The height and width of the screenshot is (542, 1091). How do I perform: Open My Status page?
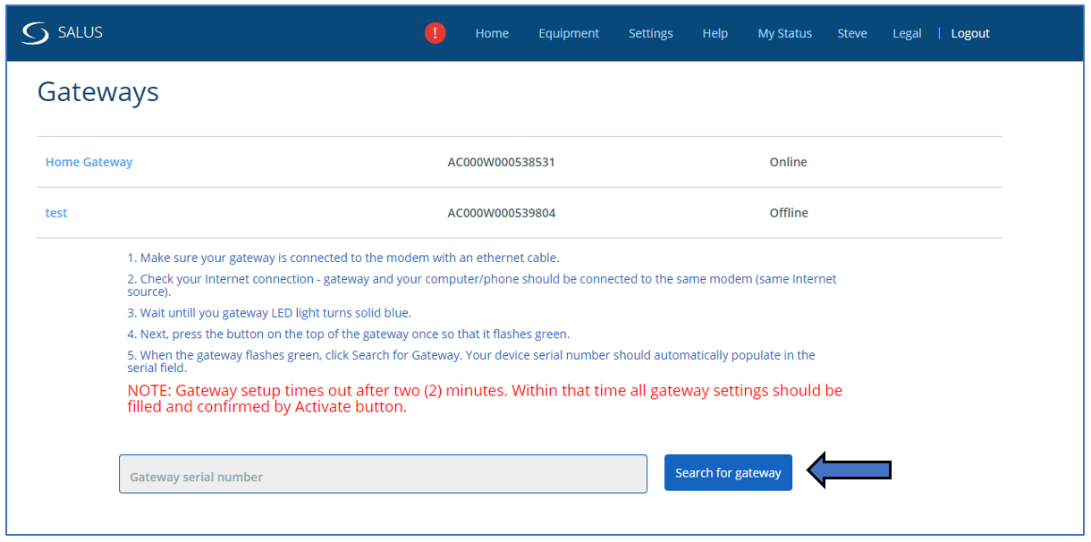point(785,33)
